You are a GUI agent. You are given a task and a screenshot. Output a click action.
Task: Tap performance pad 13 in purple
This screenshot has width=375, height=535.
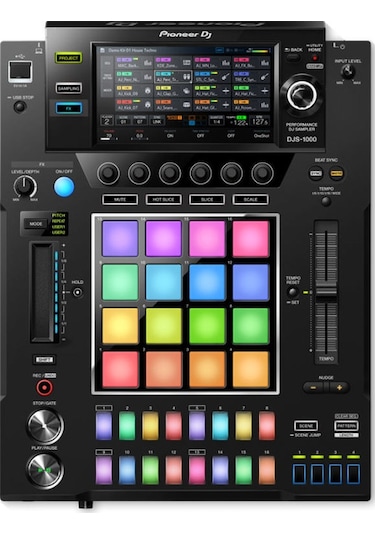[120, 238]
